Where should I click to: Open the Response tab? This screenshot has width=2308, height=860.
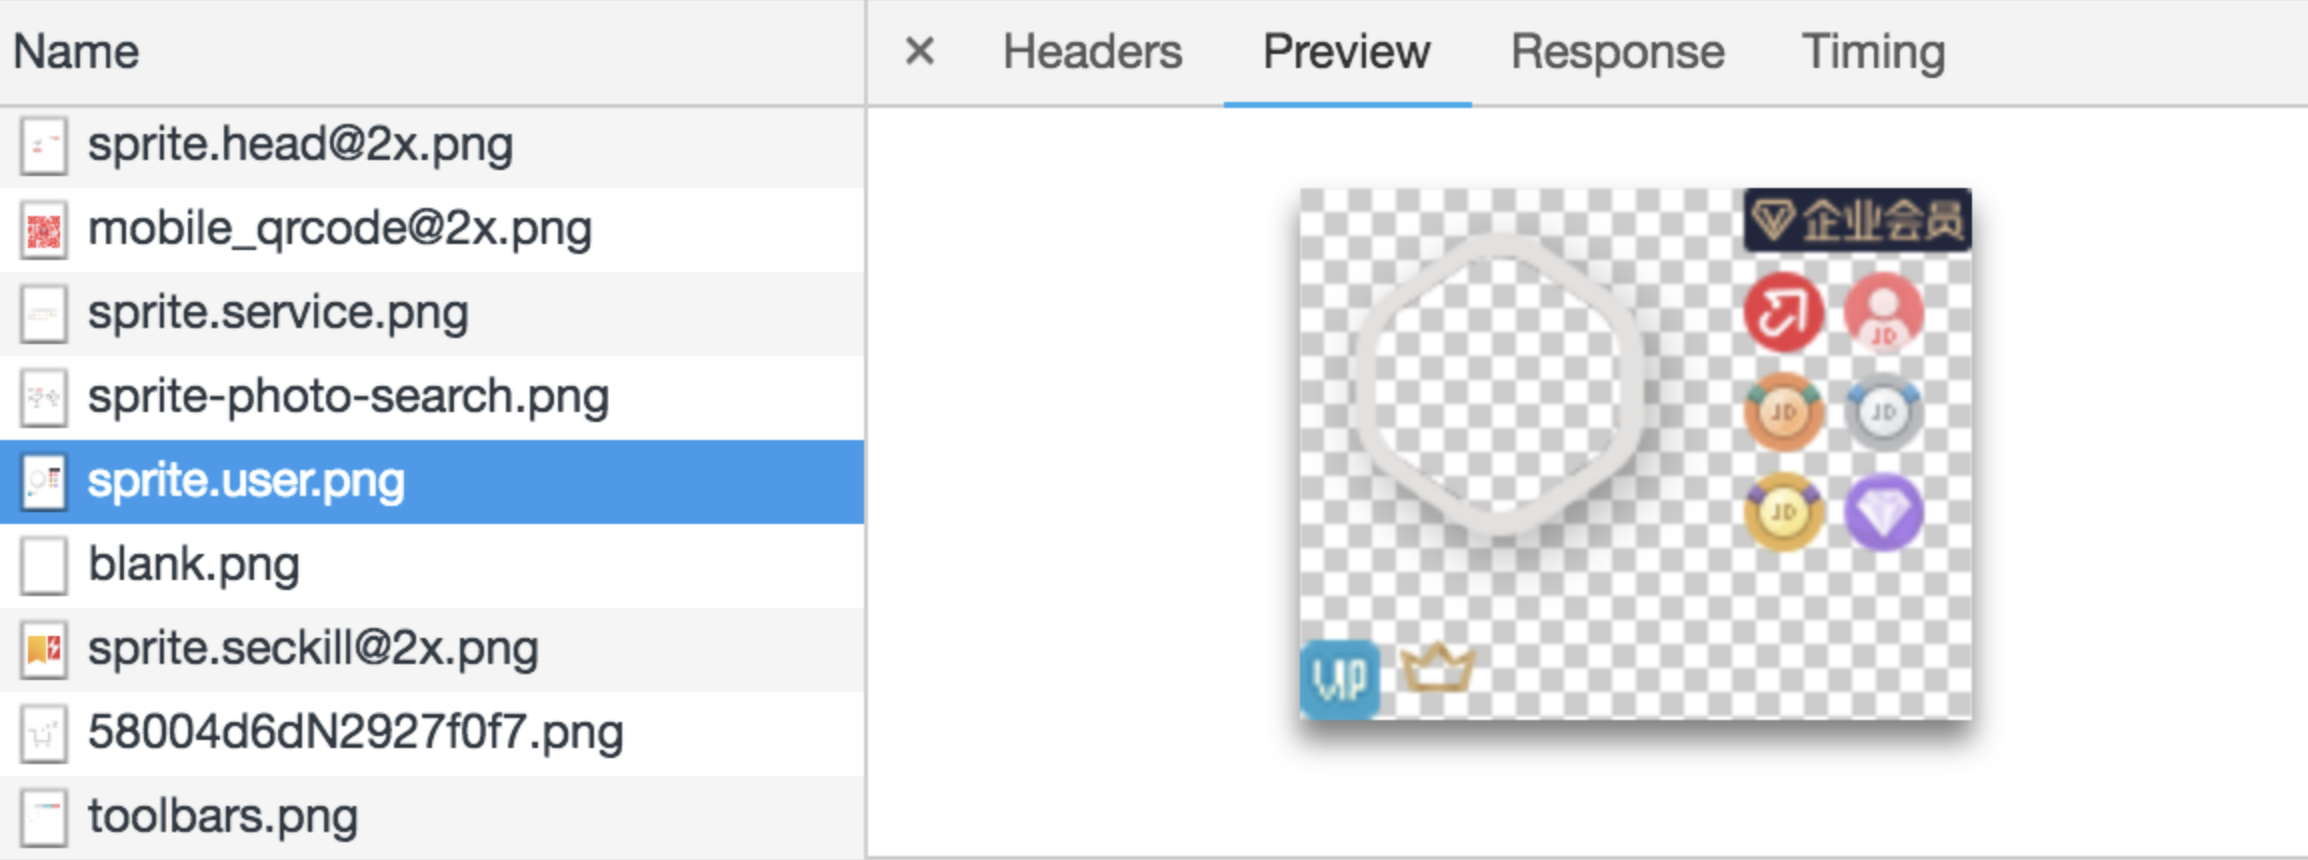click(1617, 52)
